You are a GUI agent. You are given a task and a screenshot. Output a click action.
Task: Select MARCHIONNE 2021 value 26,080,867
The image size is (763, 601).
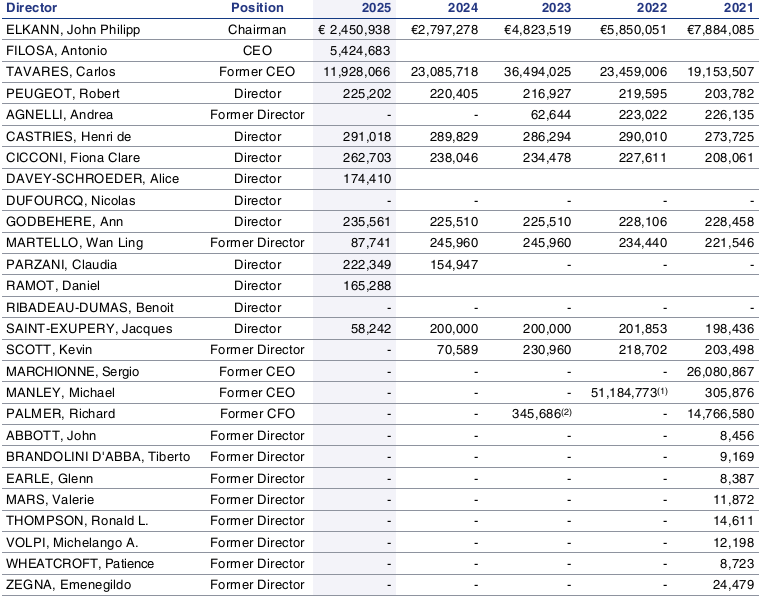714,371
